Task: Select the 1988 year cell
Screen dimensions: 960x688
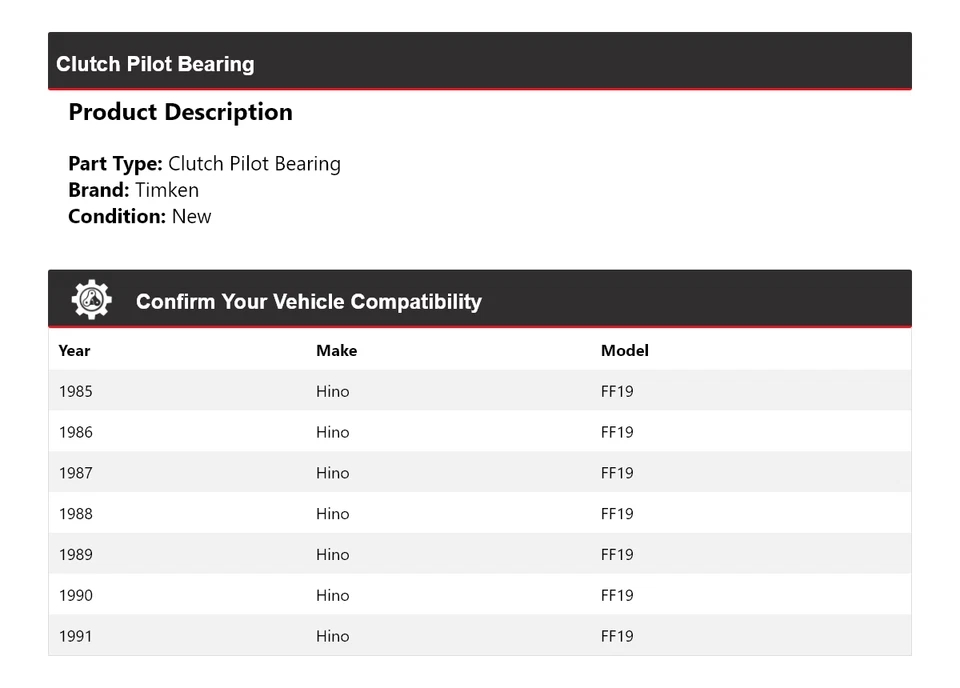Action: coord(75,514)
